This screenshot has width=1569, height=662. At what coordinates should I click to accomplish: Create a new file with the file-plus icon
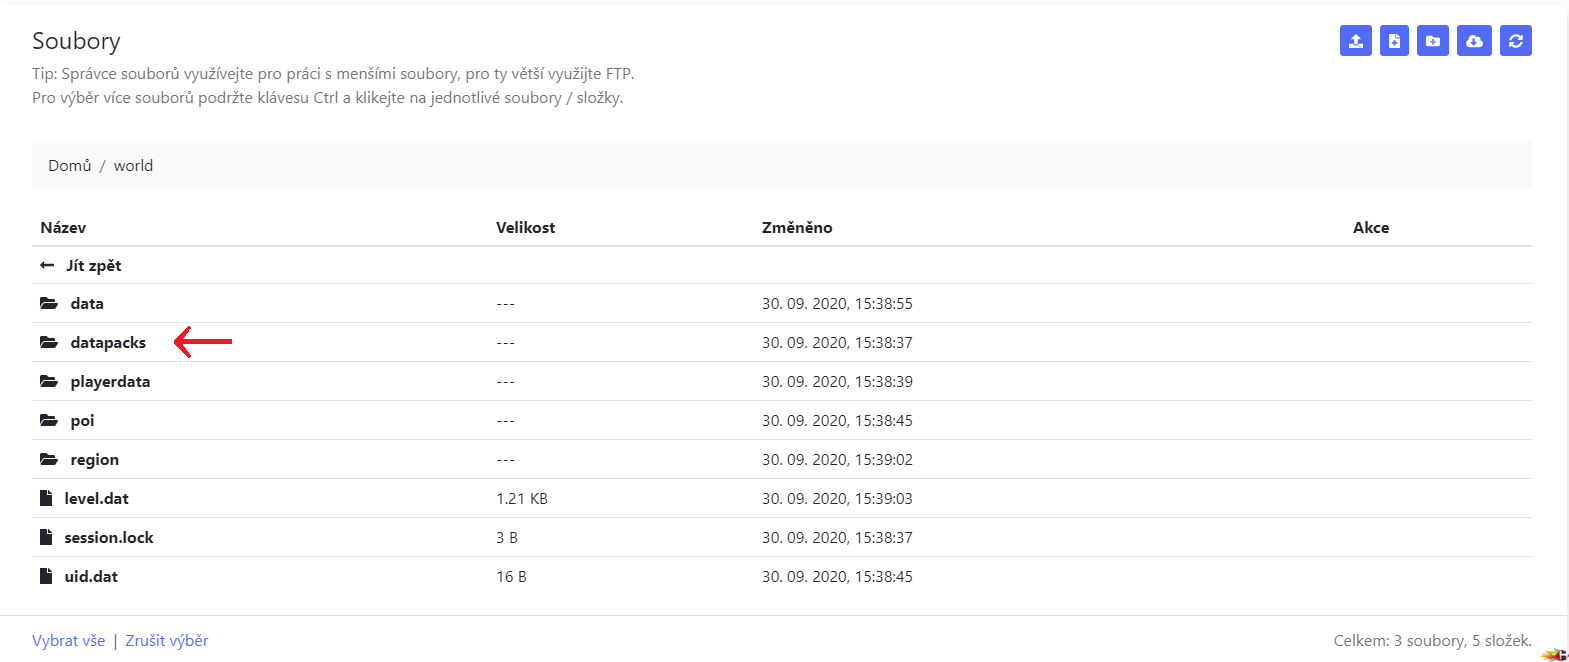point(1394,41)
